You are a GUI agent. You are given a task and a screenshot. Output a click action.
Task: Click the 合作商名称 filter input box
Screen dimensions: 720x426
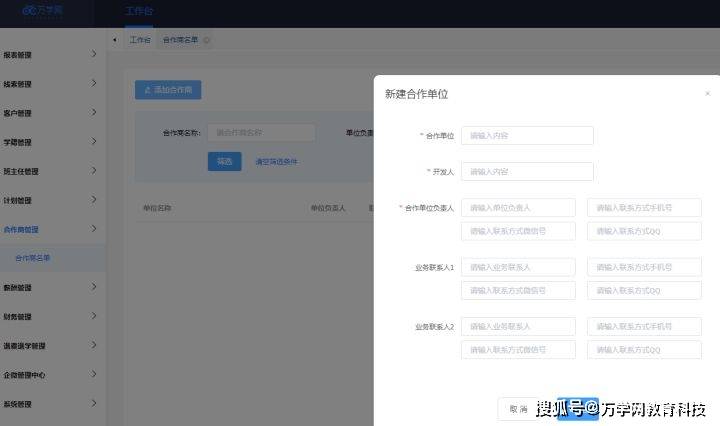click(x=261, y=132)
